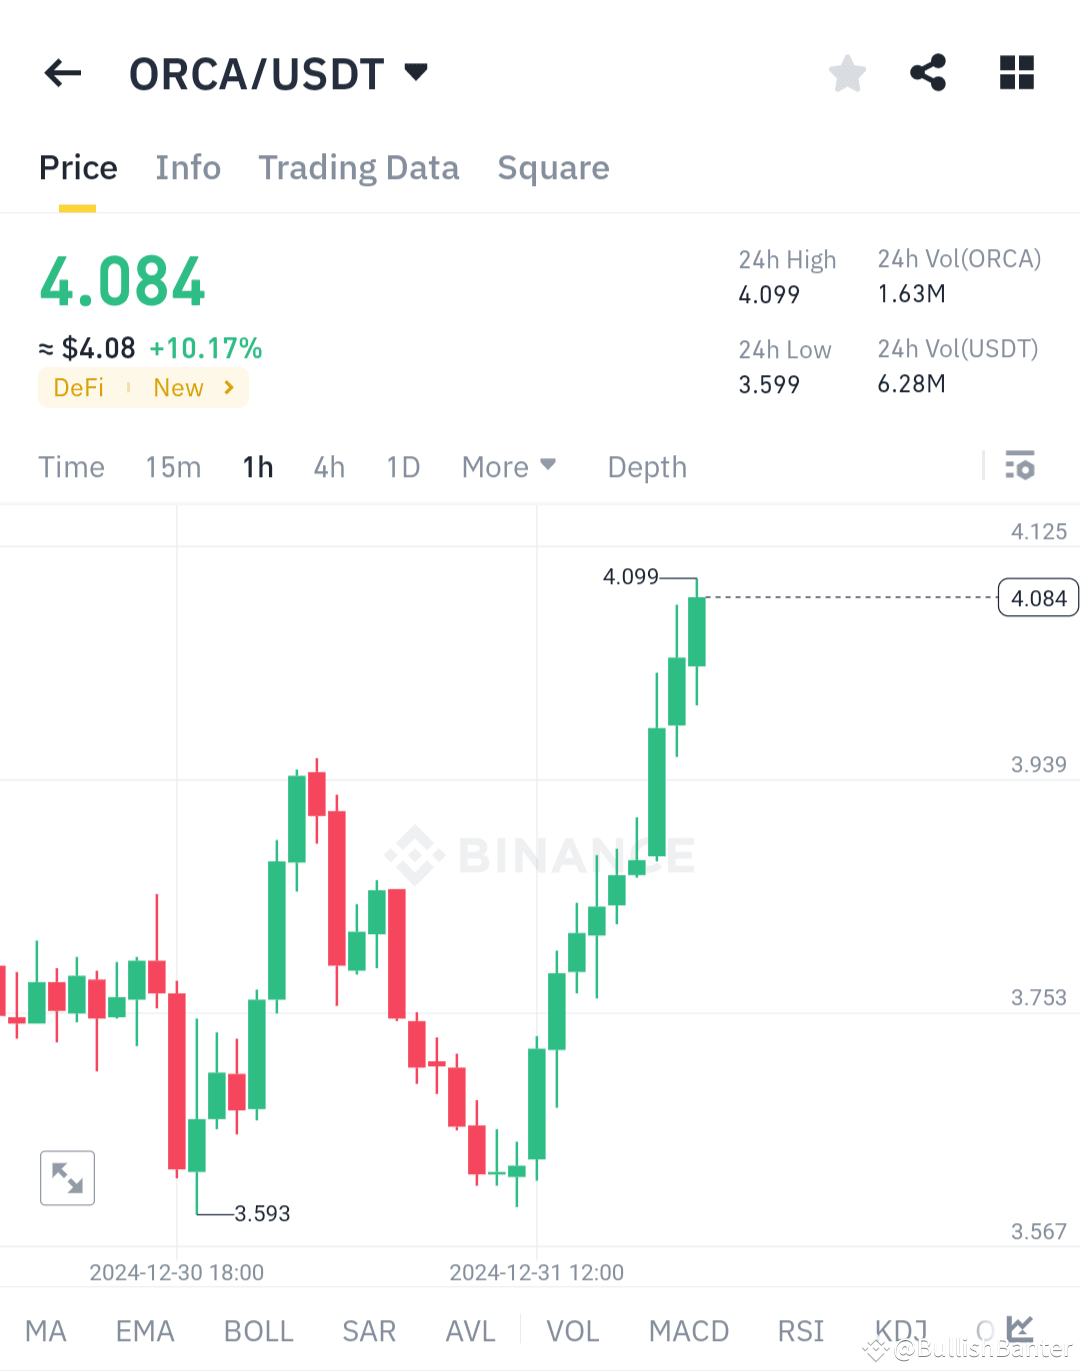Click the back arrow to exit pair view
Image resolution: width=1080 pixels, height=1371 pixels.
pyautogui.click(x=62, y=72)
